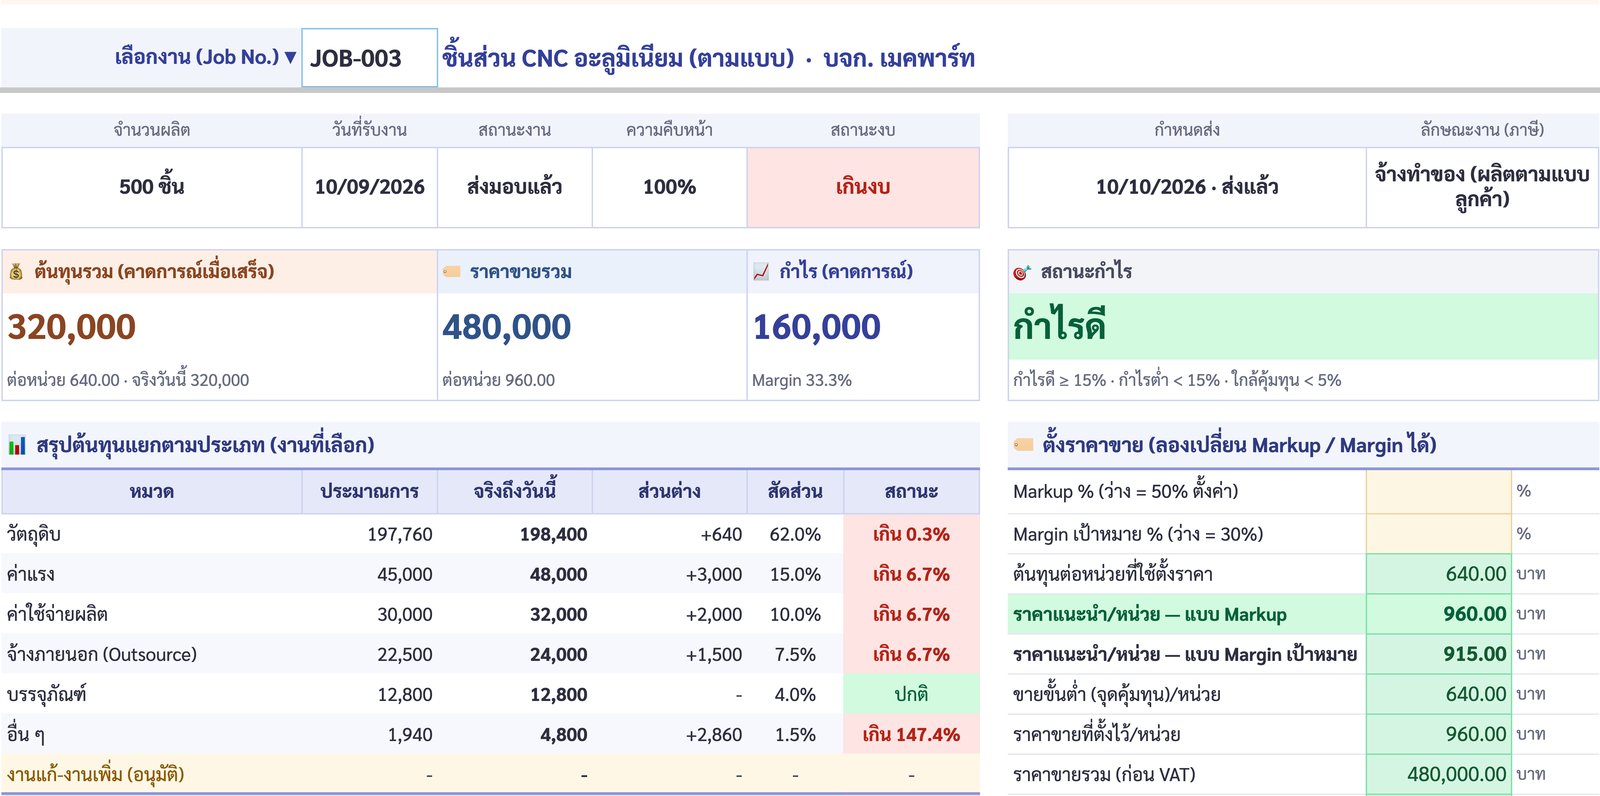Select total selling price value 480,000
This screenshot has height=796, width=1600.
pos(507,327)
